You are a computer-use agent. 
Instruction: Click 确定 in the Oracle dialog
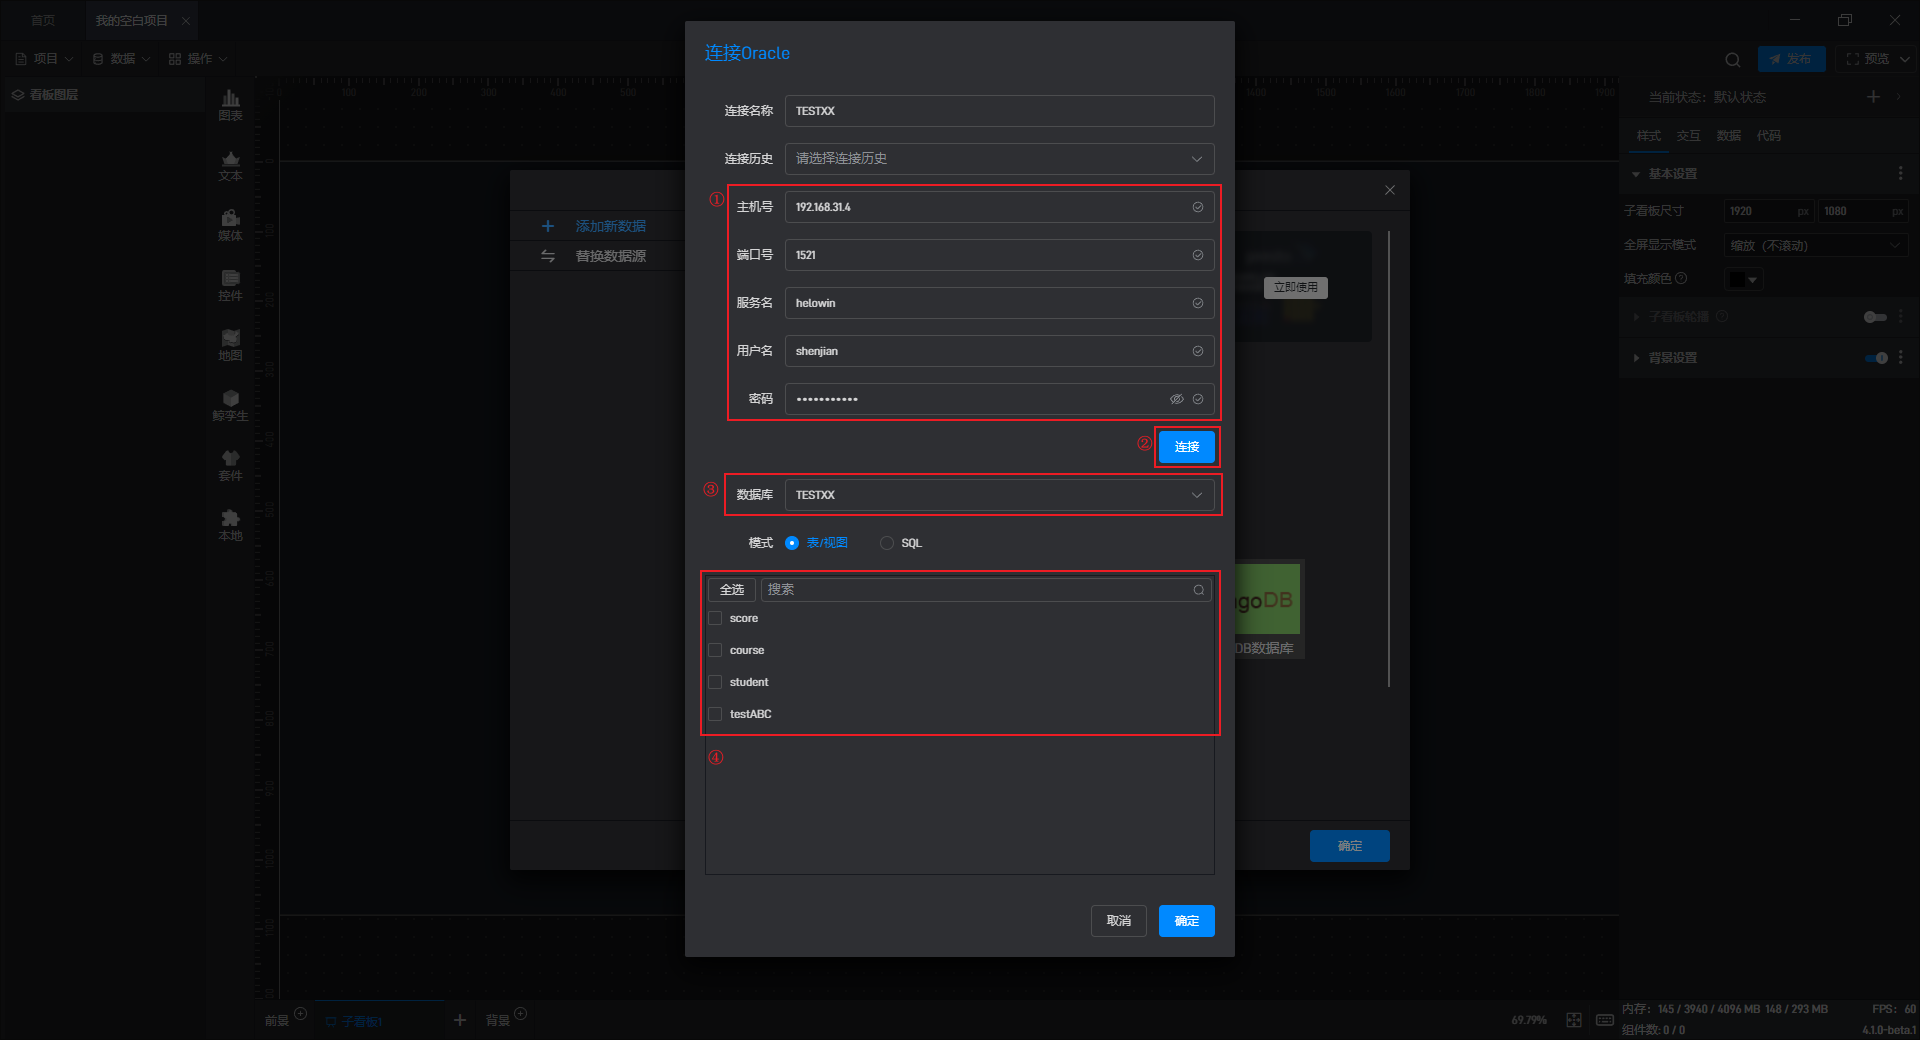[1187, 921]
